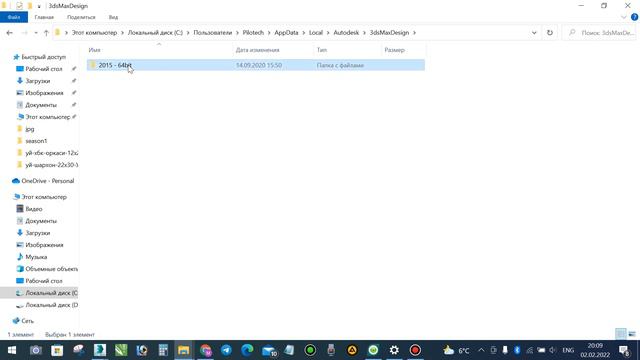Open Microsoft Edge from taskbar
Image resolution: width=640 pixels, height=360 pixels.
point(247,350)
